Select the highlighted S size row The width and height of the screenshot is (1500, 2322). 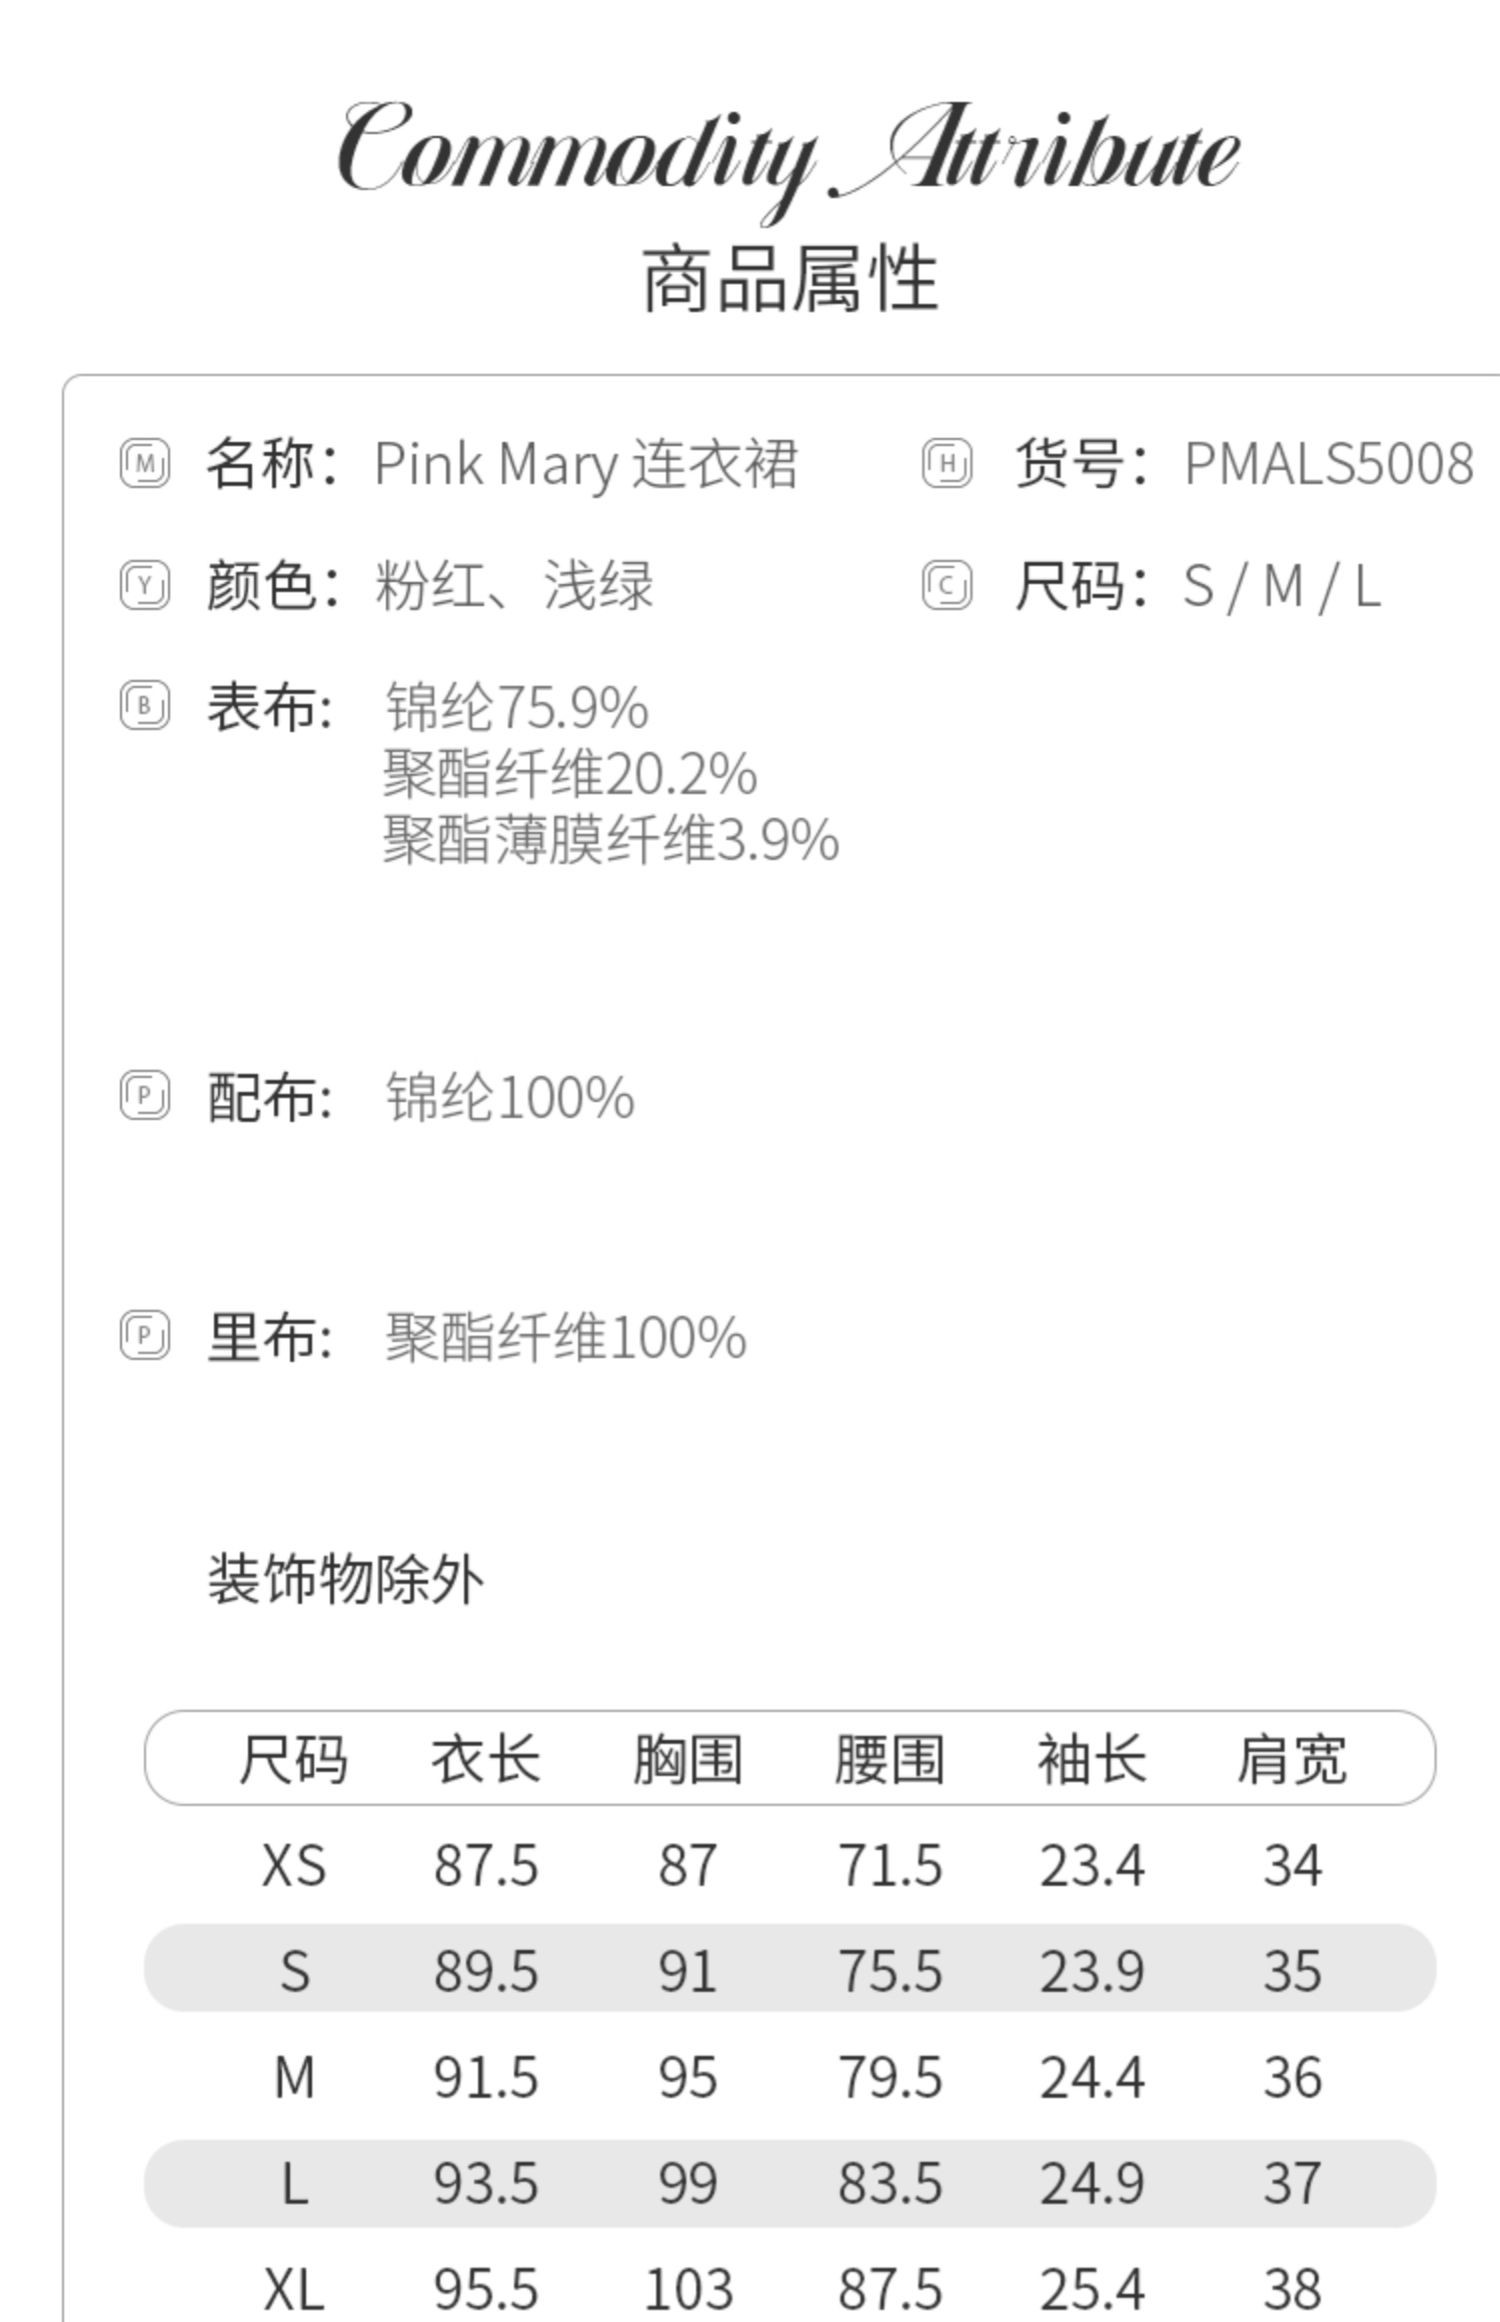790,1968
